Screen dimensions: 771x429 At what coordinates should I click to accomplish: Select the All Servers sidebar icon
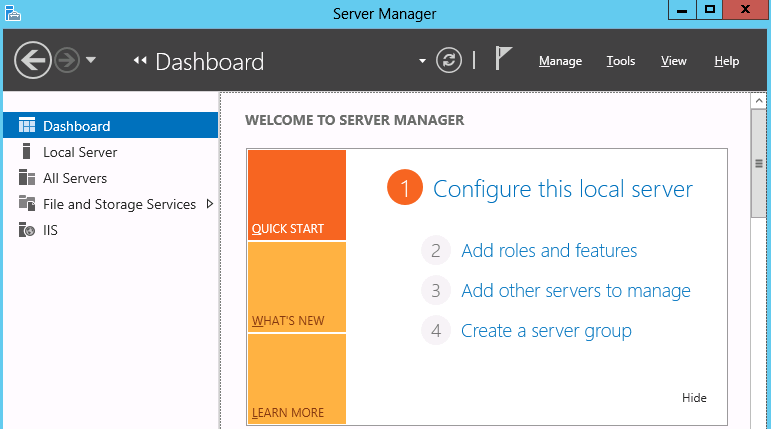click(27, 178)
